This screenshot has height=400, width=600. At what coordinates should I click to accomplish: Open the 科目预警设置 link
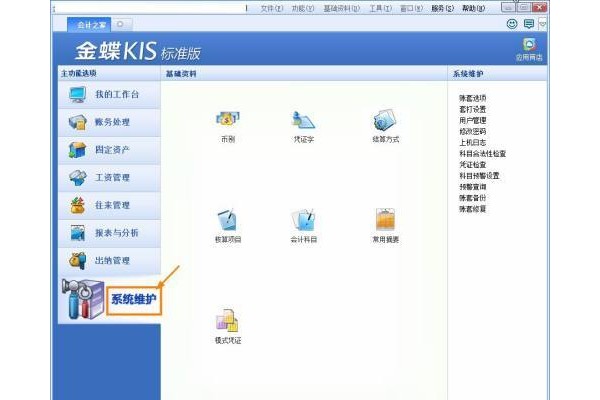(479, 176)
